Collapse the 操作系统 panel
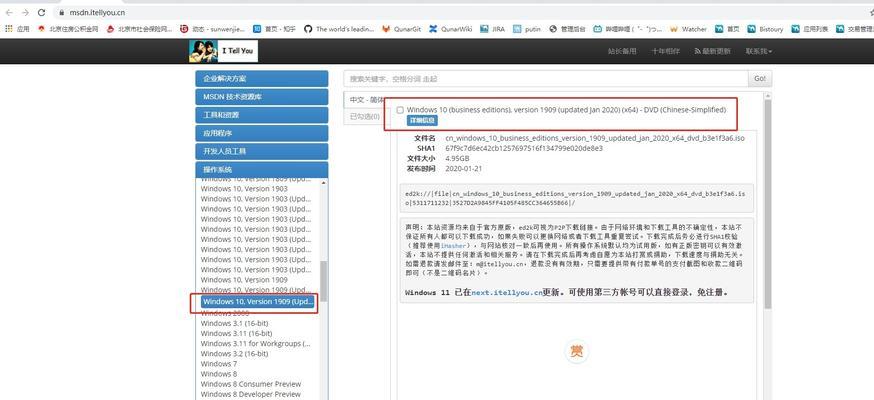 point(261,169)
